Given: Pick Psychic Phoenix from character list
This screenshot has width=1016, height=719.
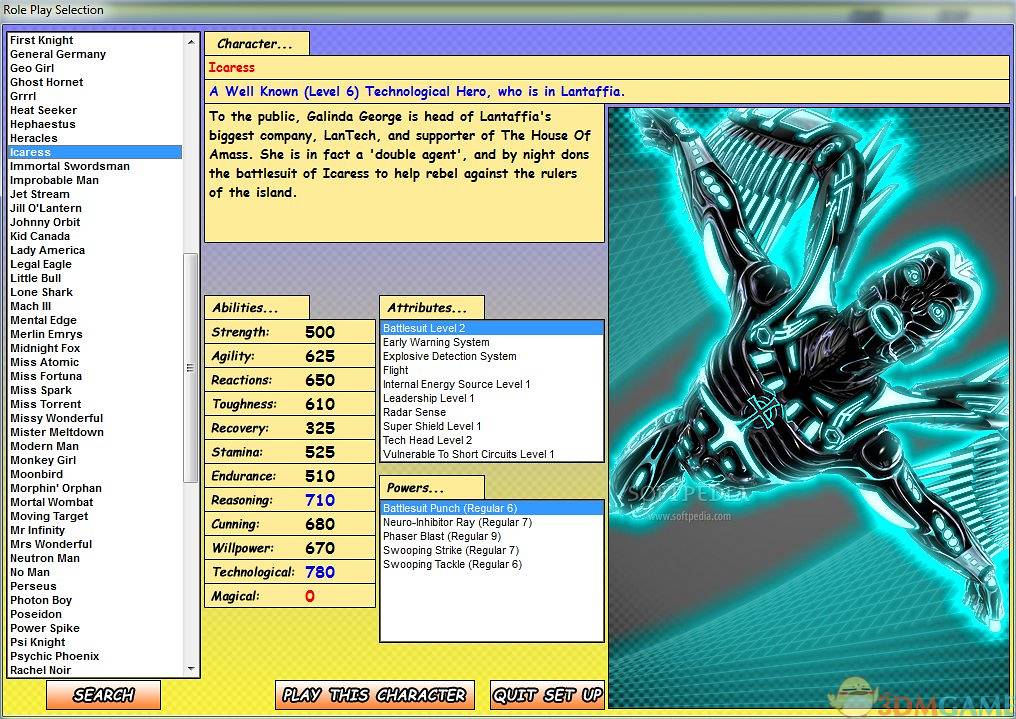Looking at the screenshot, I should [x=55, y=656].
